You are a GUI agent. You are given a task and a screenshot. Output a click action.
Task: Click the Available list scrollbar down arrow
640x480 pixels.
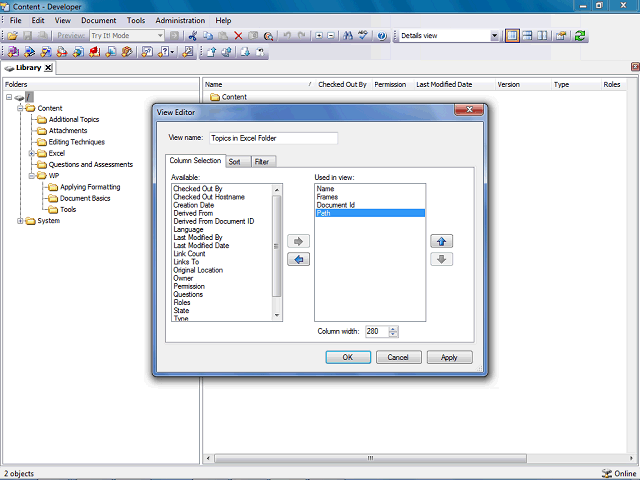coord(277,316)
